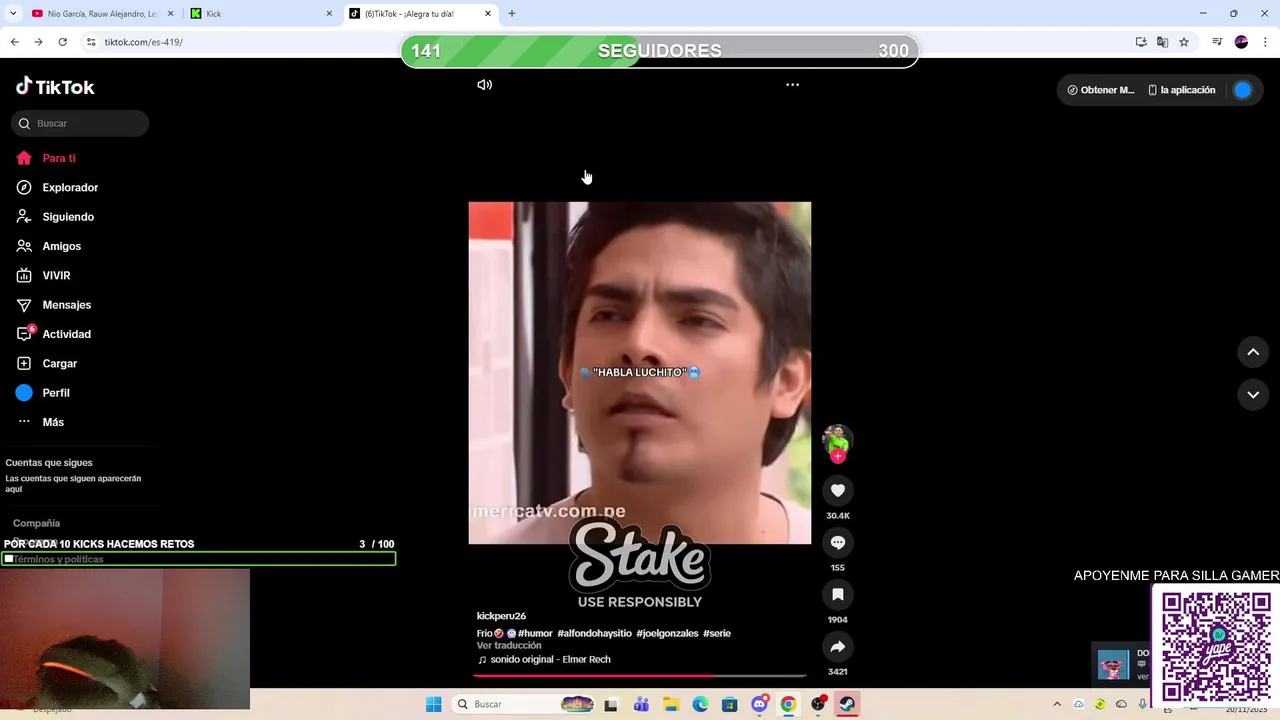Click the #joelgonzales hashtag
1280x720 pixels.
point(667,633)
